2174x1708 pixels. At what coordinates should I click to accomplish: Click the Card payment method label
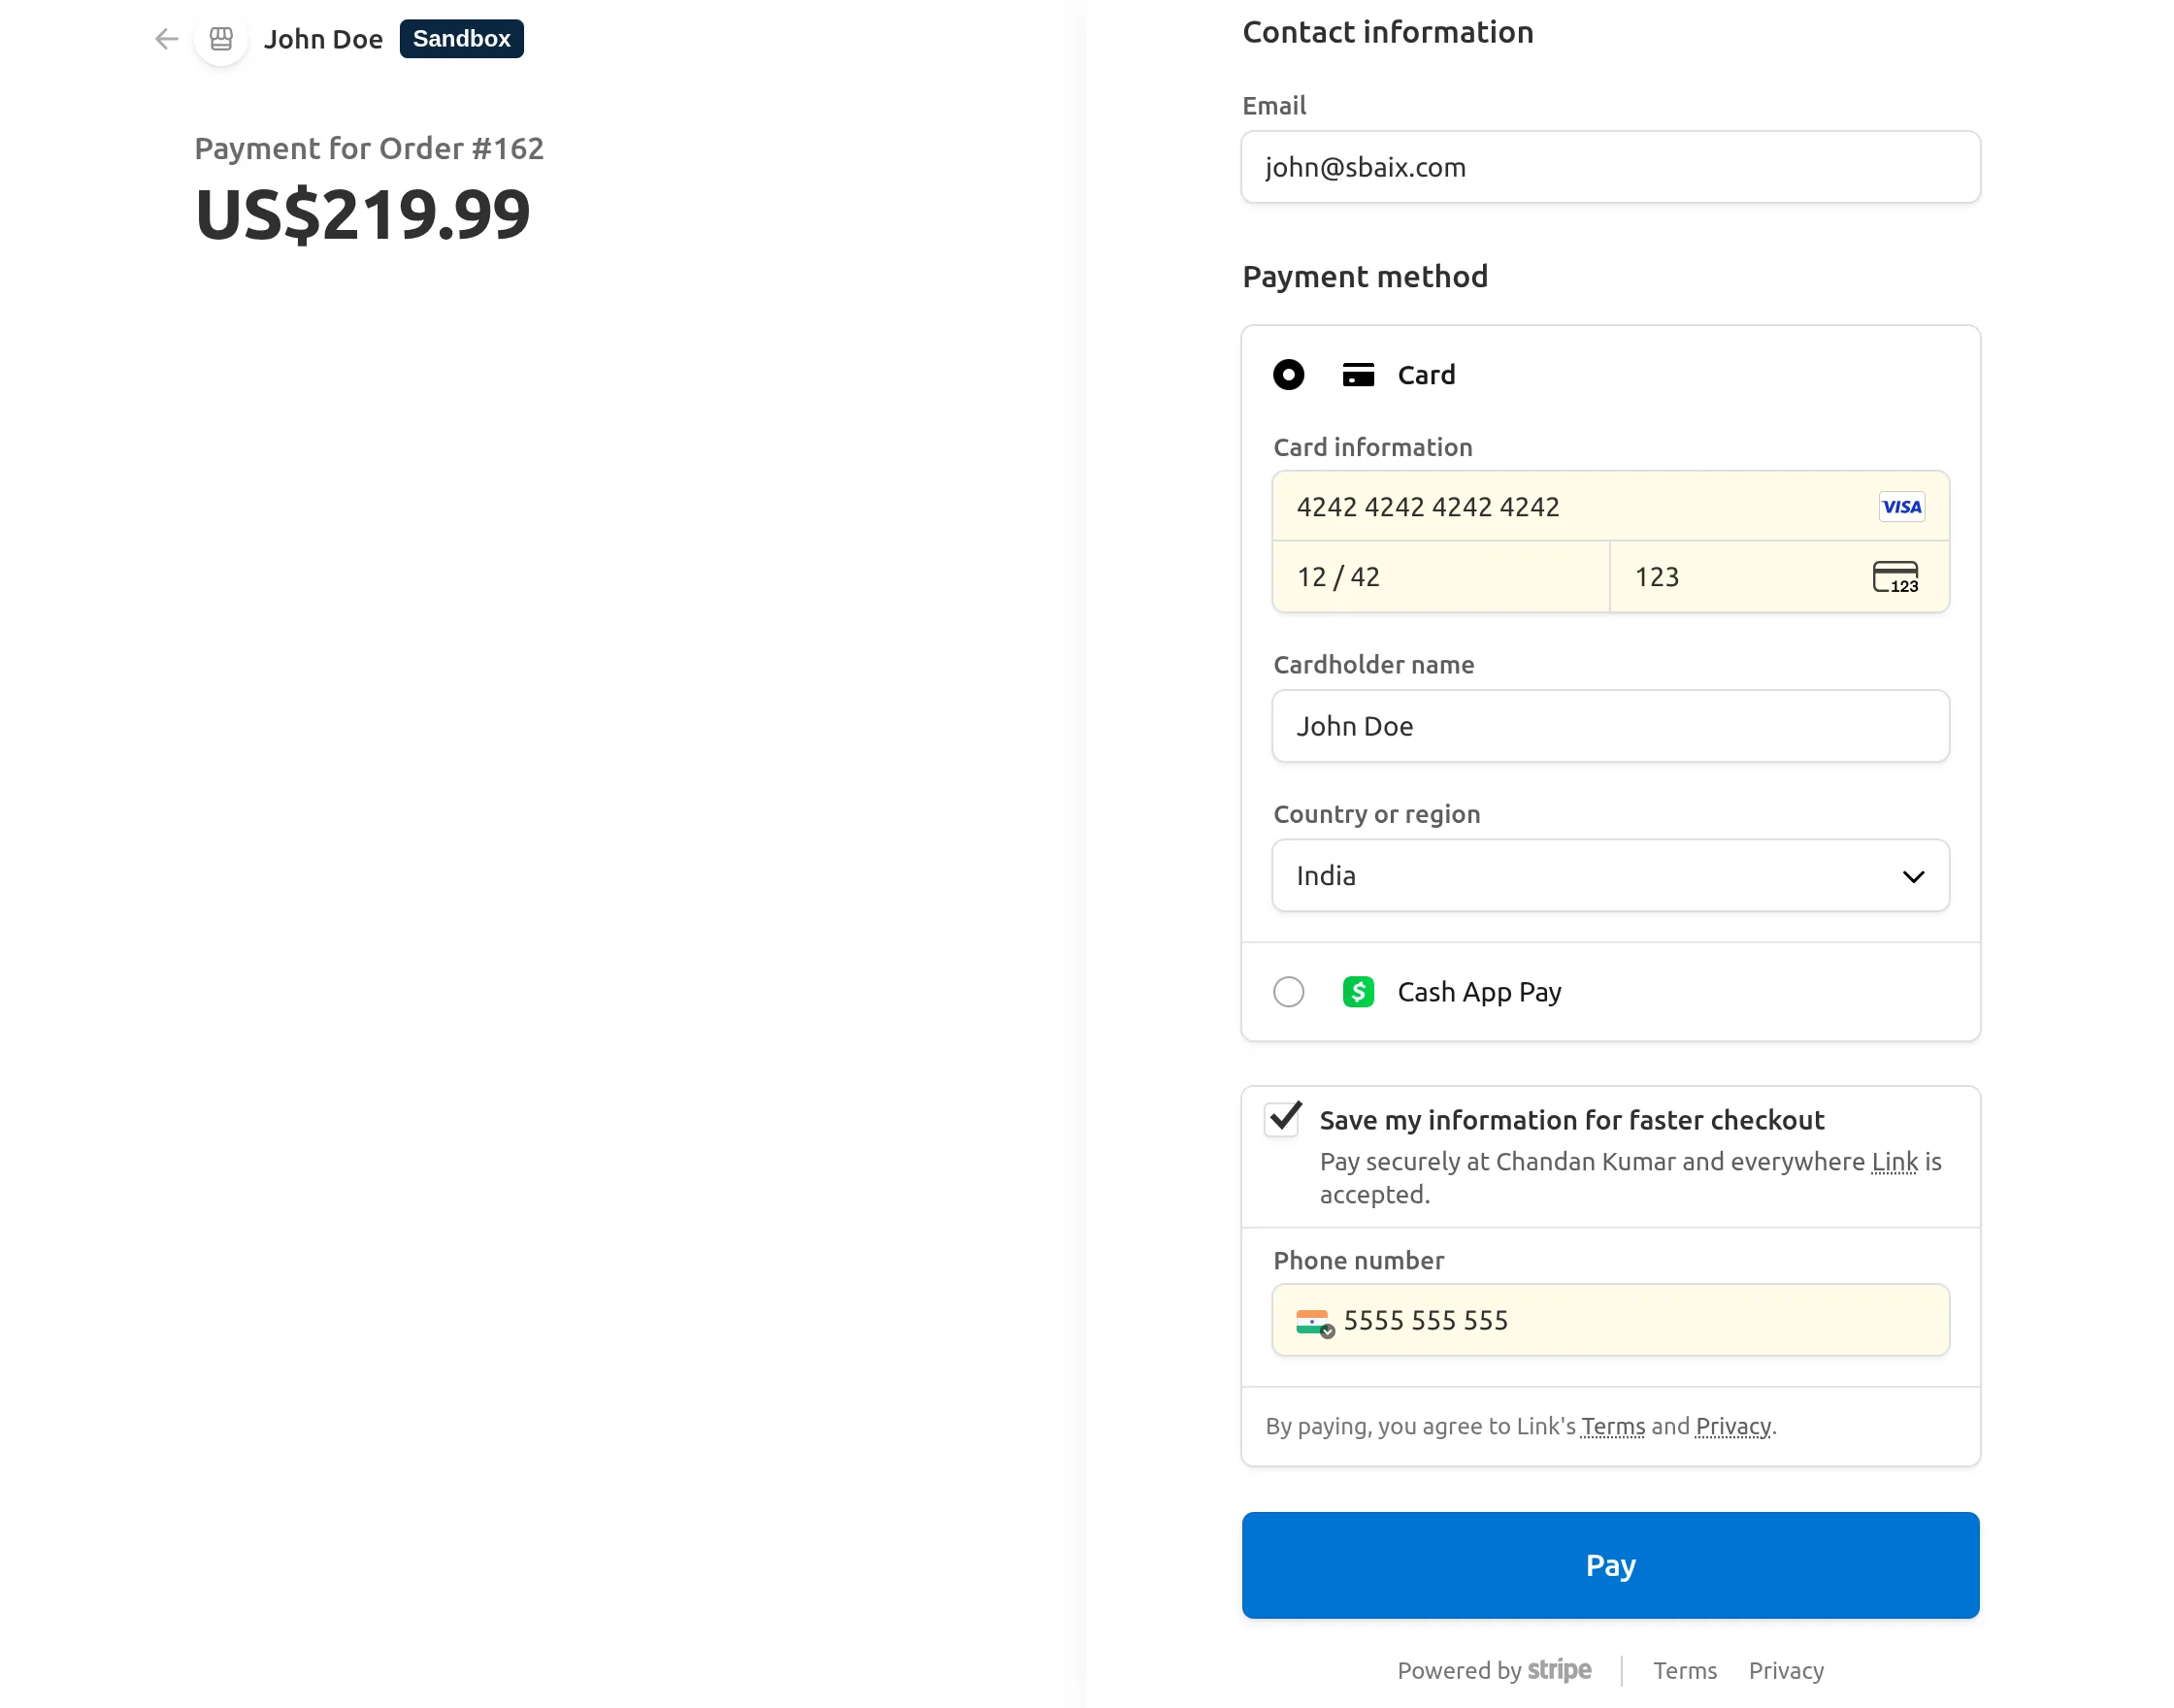[x=1425, y=375]
